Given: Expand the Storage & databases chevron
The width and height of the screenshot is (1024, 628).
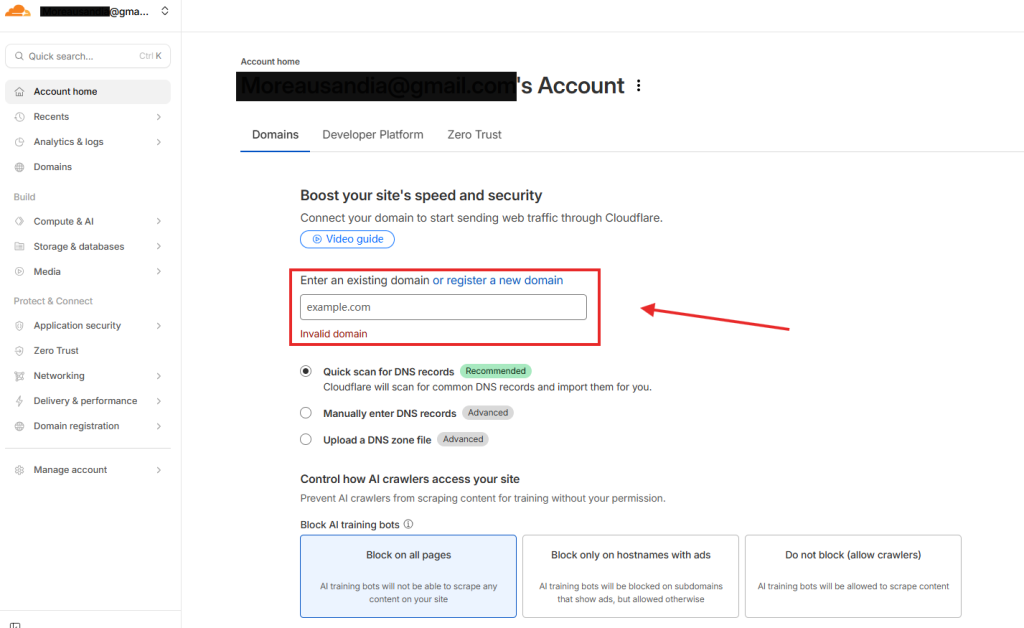Looking at the screenshot, I should (x=159, y=247).
